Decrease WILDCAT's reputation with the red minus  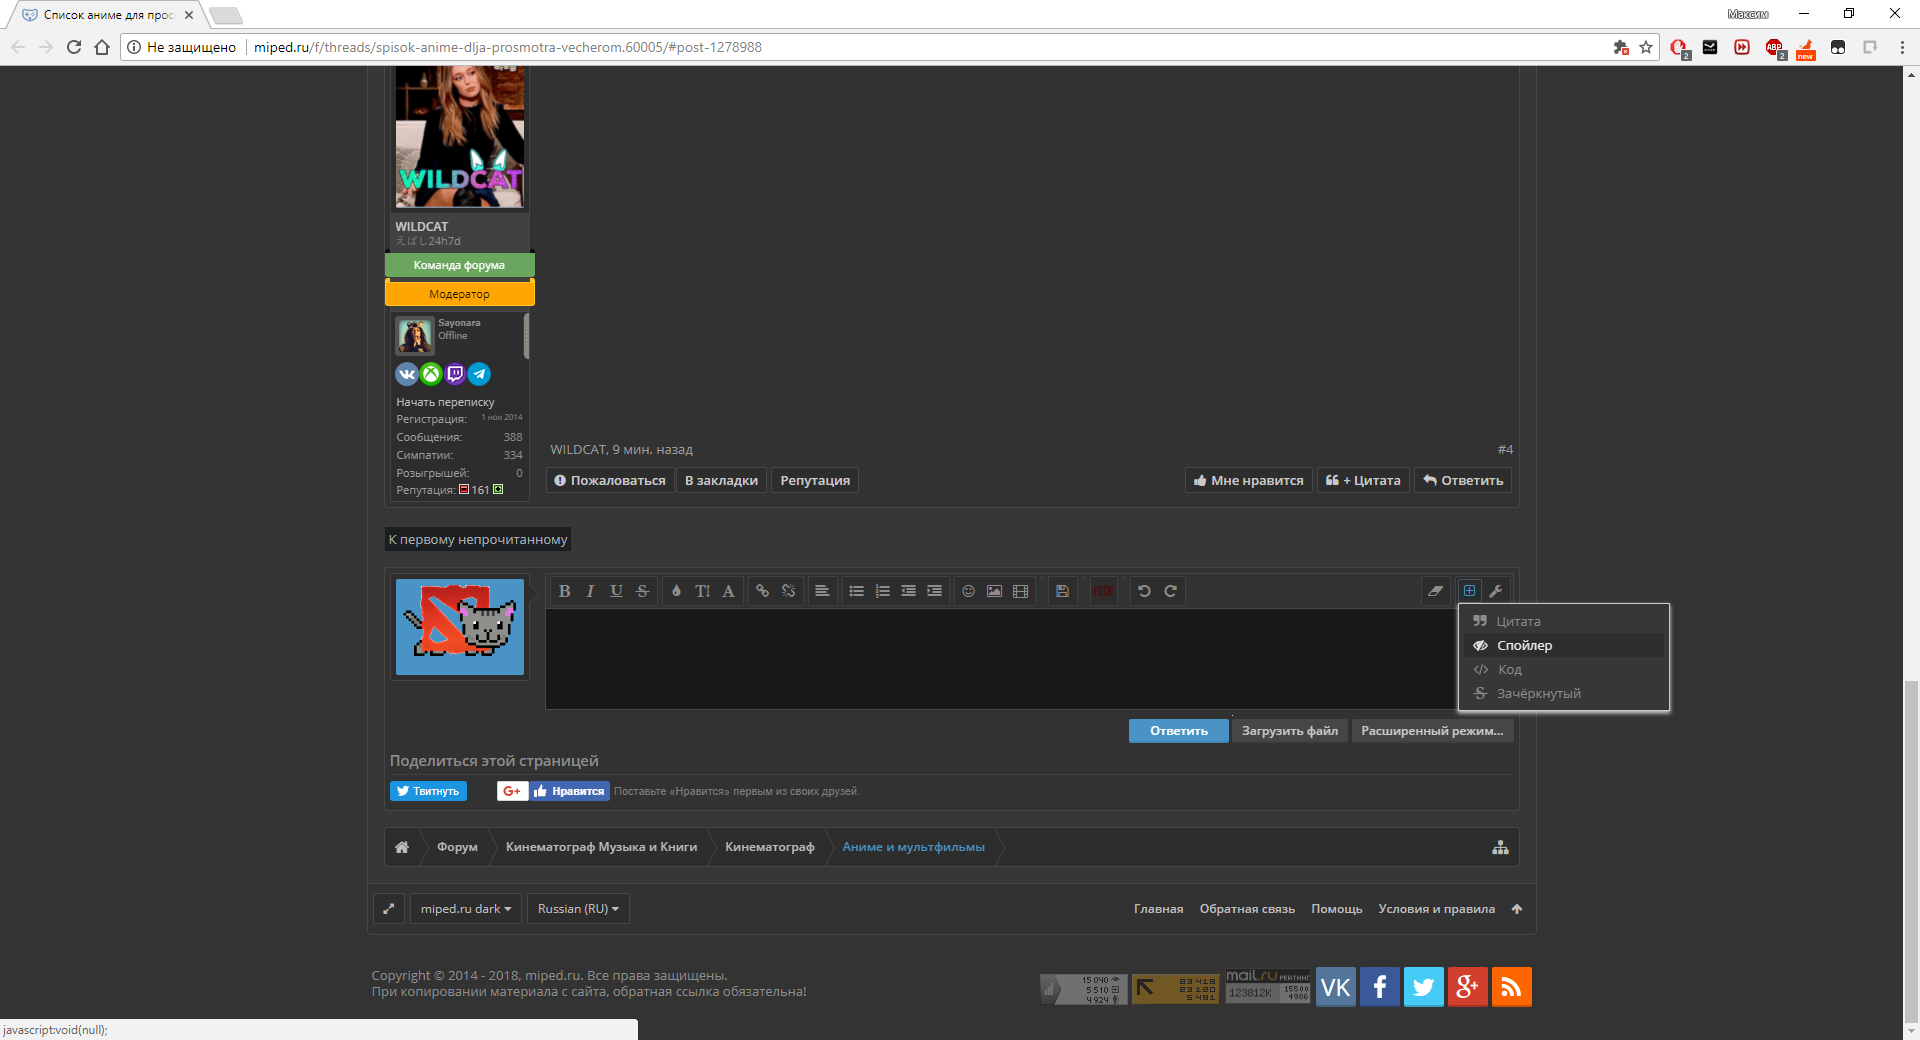(x=464, y=490)
